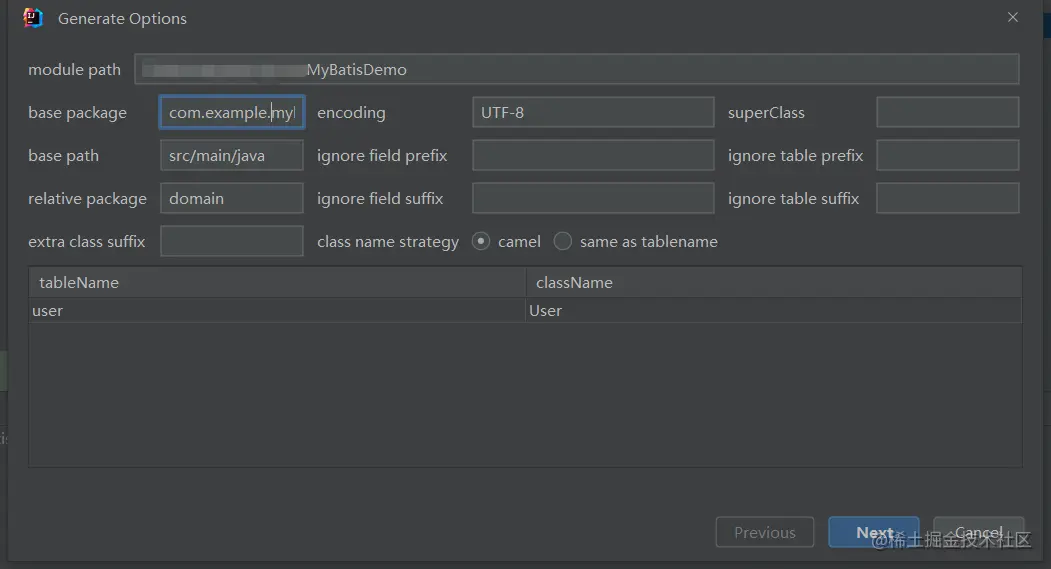Click the 'module path' label
This screenshot has width=1051, height=569.
point(74,70)
